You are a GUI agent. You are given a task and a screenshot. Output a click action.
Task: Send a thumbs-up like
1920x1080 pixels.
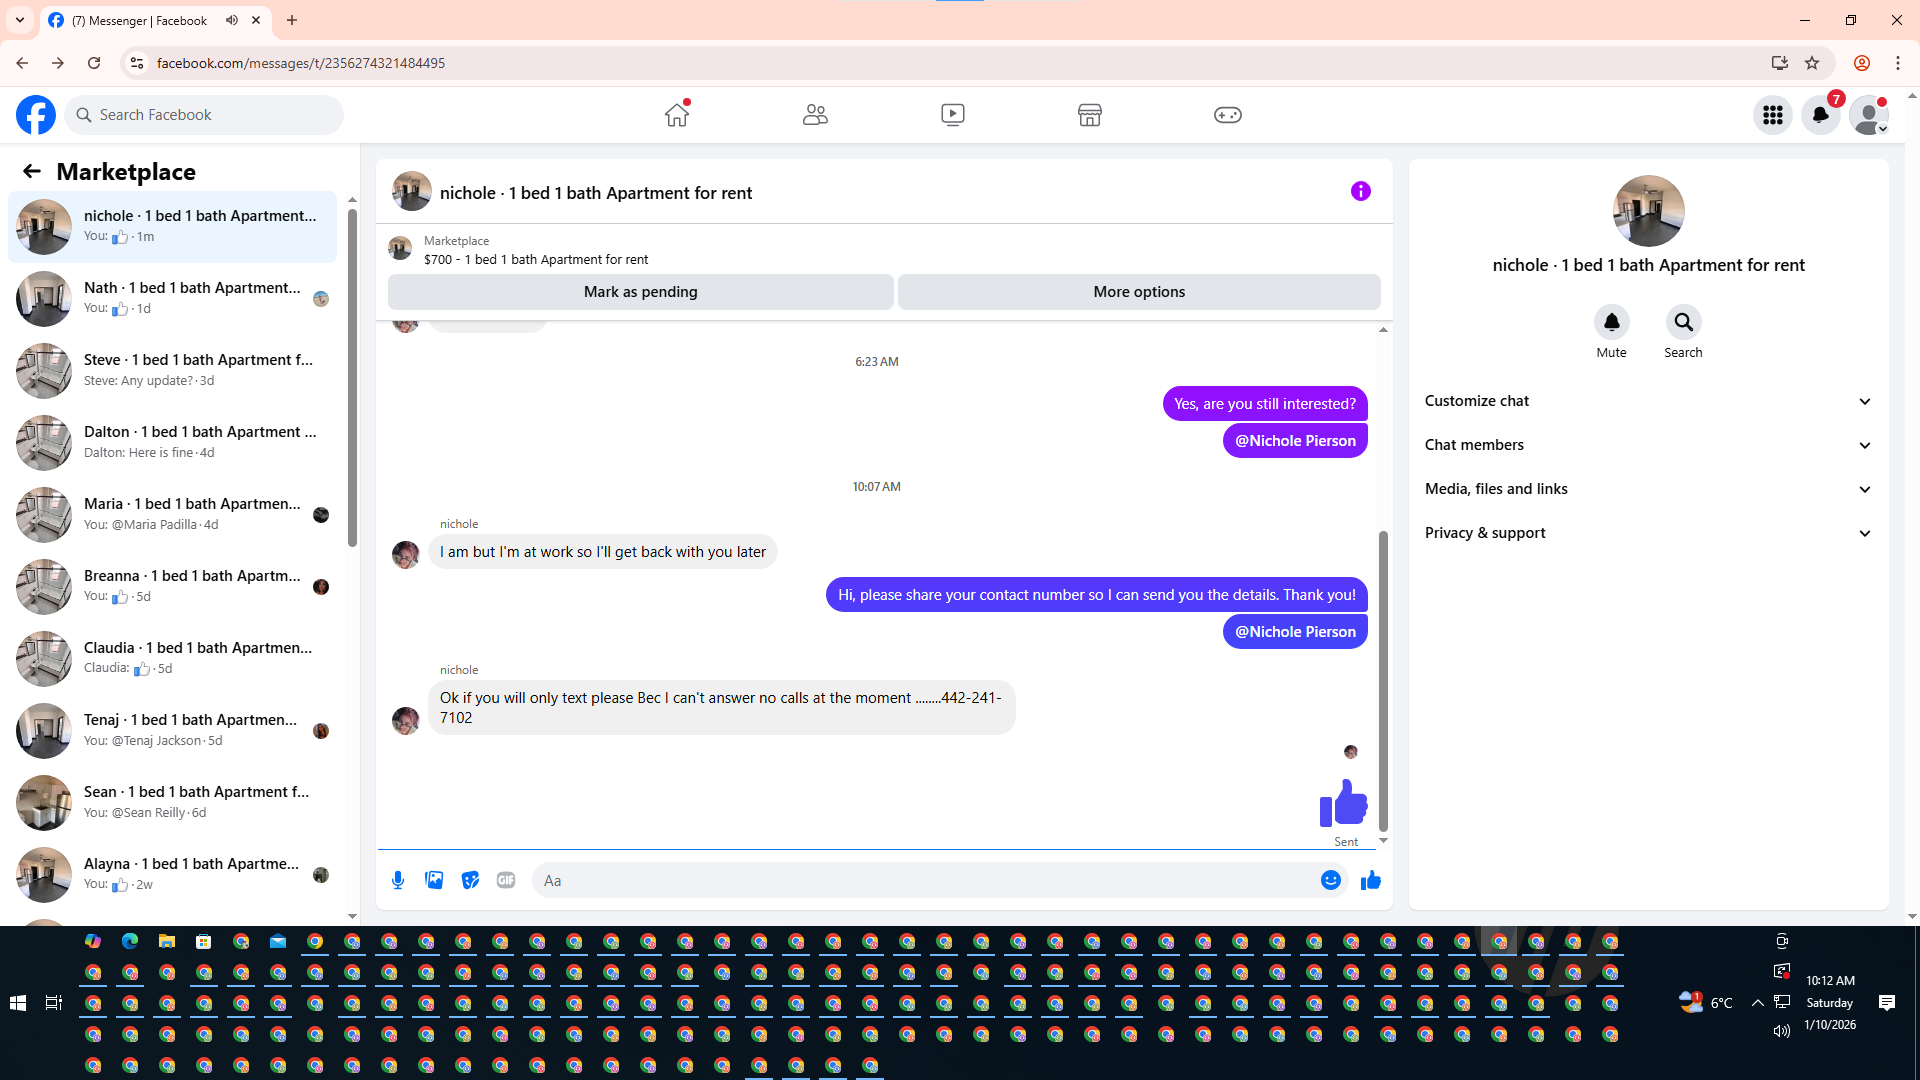1370,880
